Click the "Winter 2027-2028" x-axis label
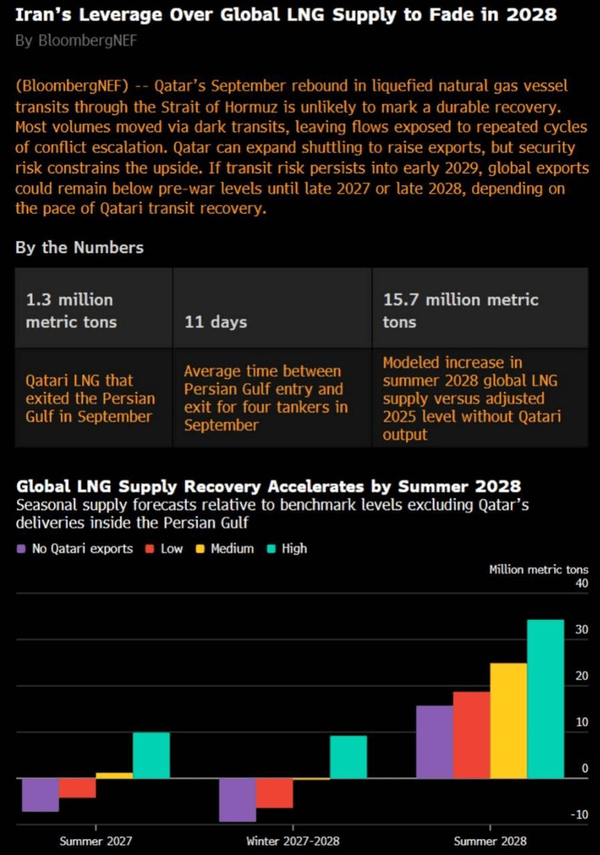Viewport: 600px width, 855px height. pyautogui.click(x=293, y=841)
